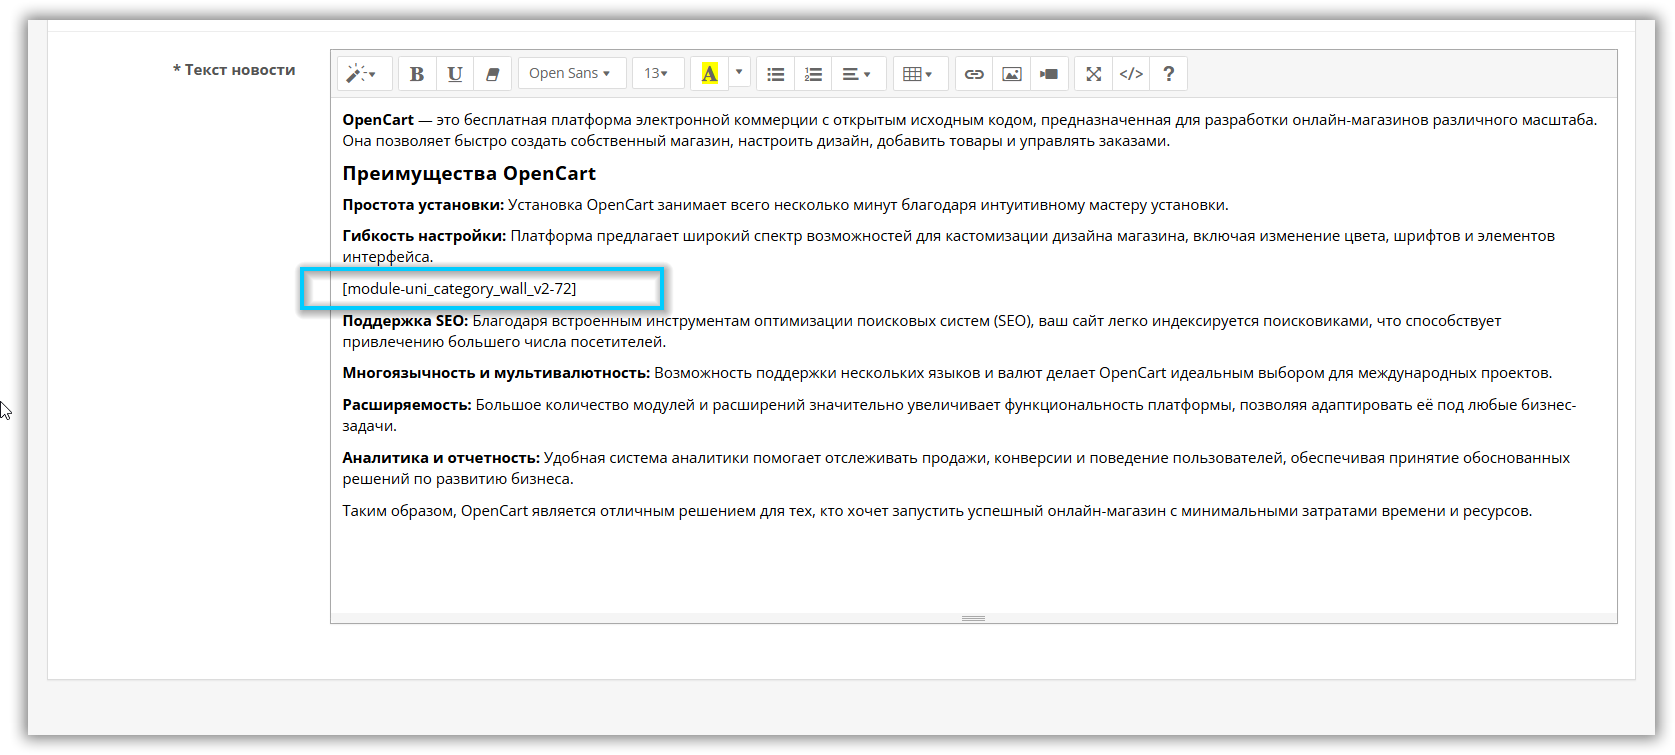The height and width of the screenshot is (755, 1675).
Task: Insert an ordered numbered list
Action: coord(814,74)
